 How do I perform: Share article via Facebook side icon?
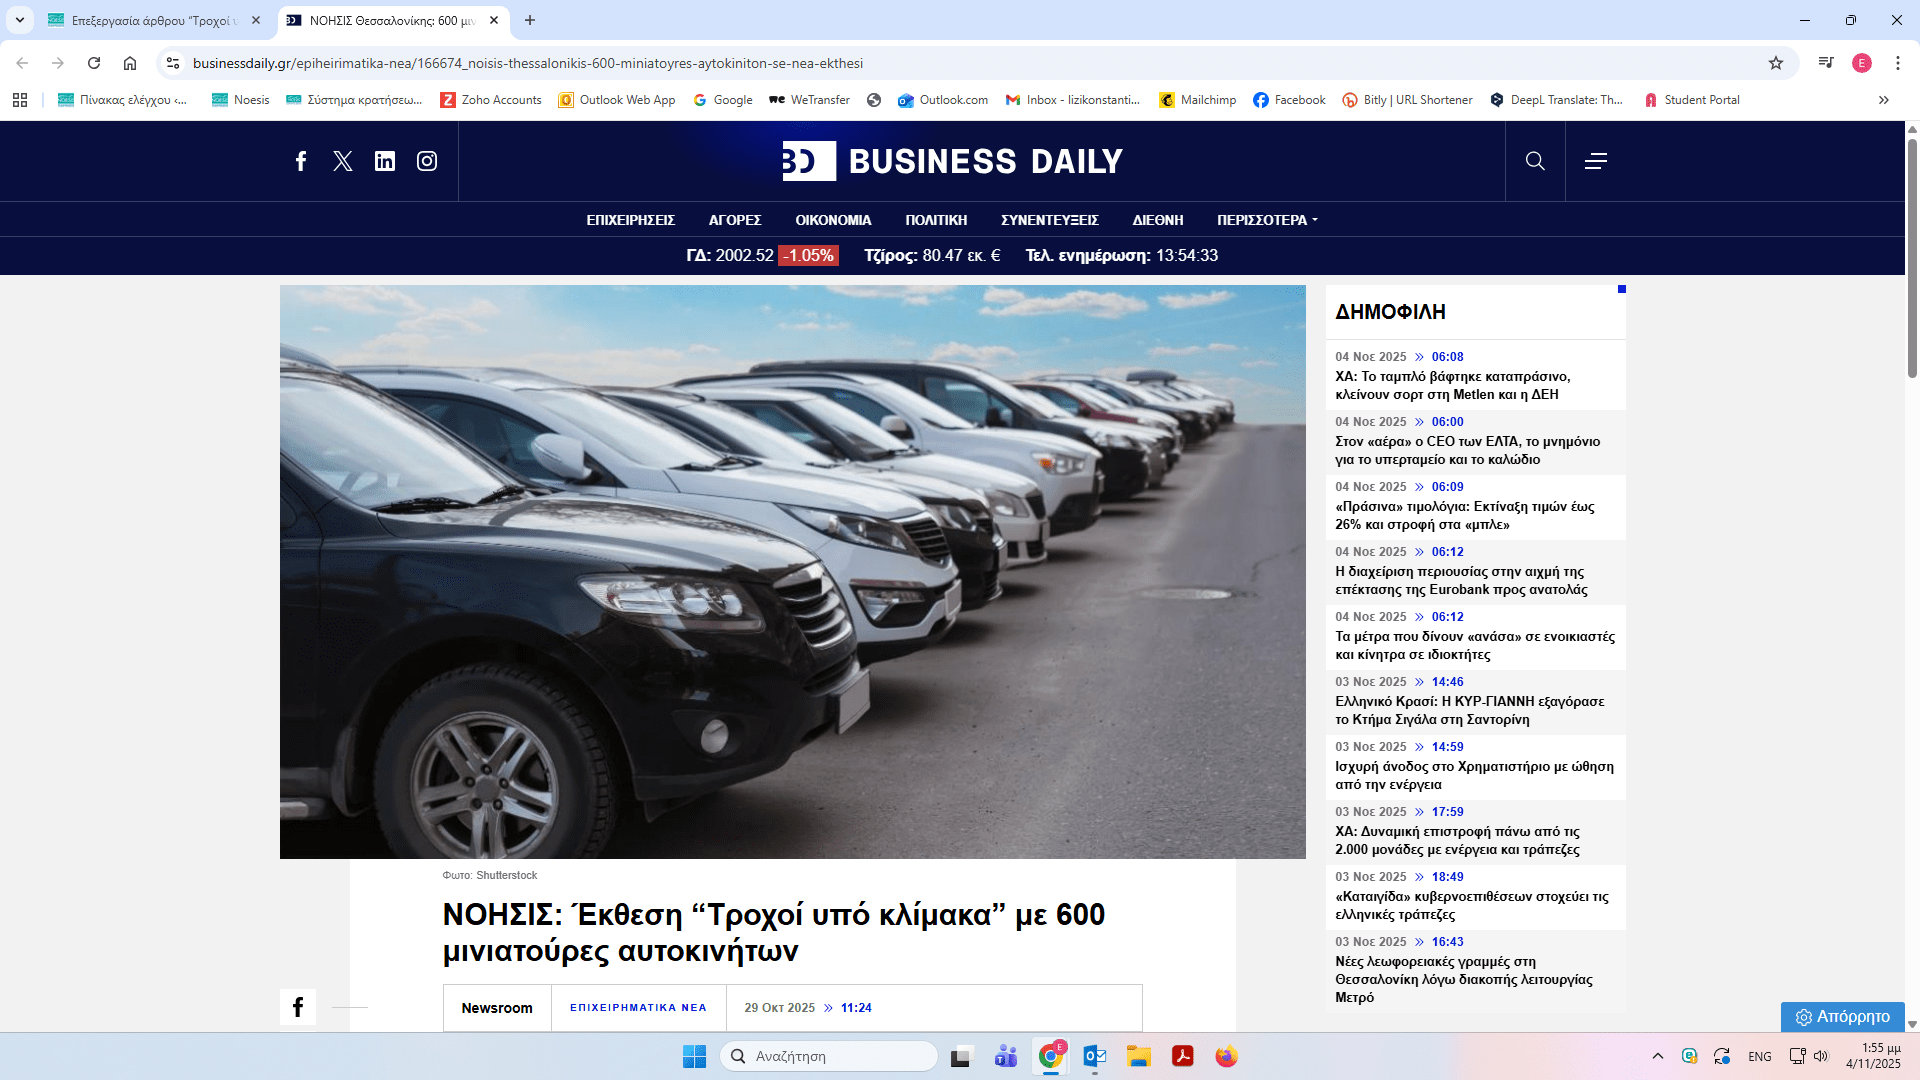point(298,1007)
